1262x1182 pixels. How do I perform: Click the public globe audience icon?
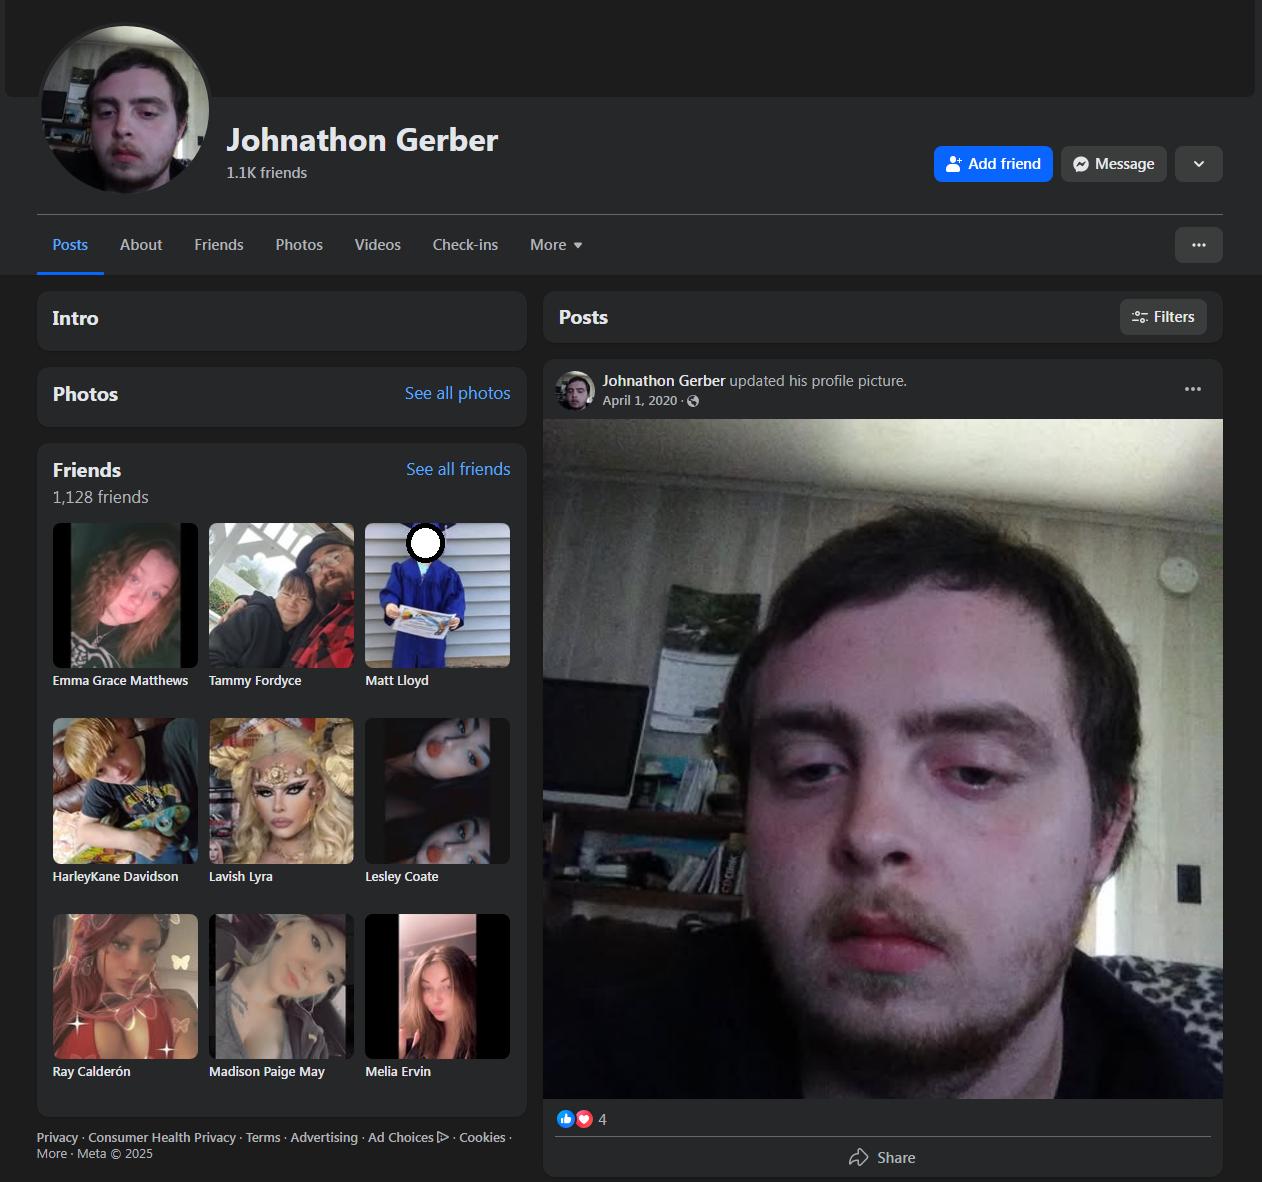pos(693,401)
